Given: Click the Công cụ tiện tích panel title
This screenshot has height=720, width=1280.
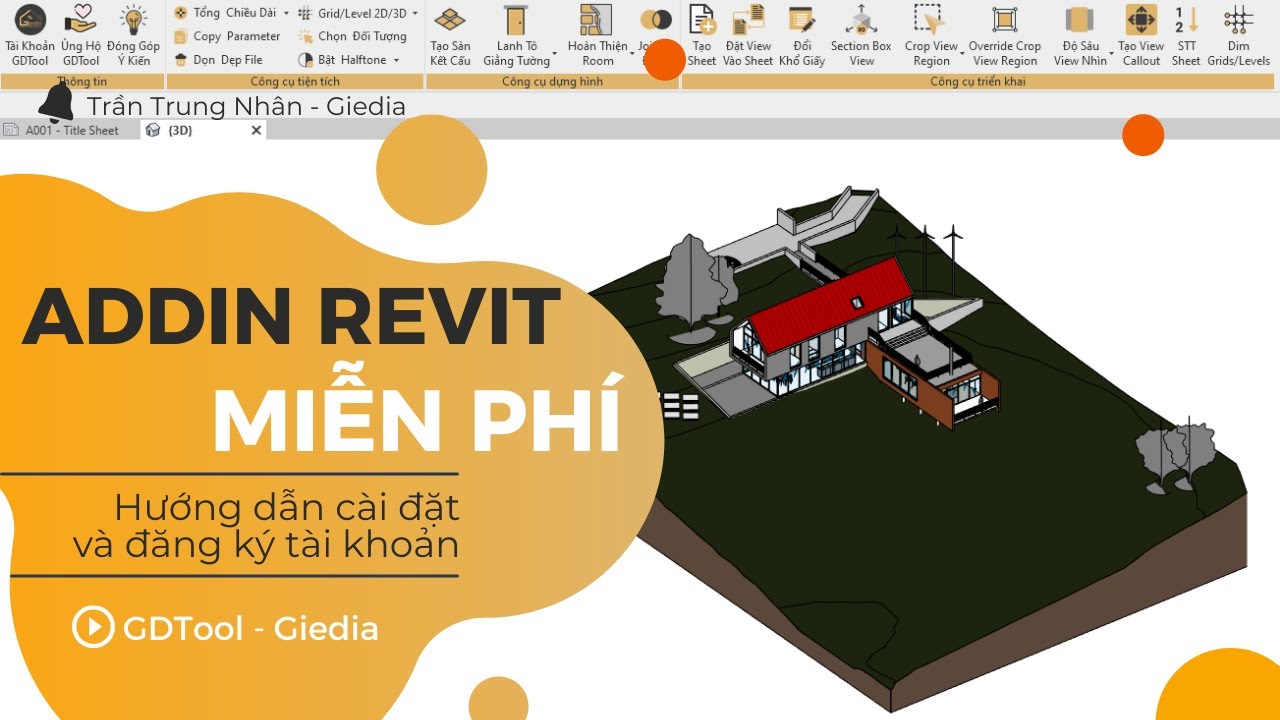Looking at the screenshot, I should [295, 82].
